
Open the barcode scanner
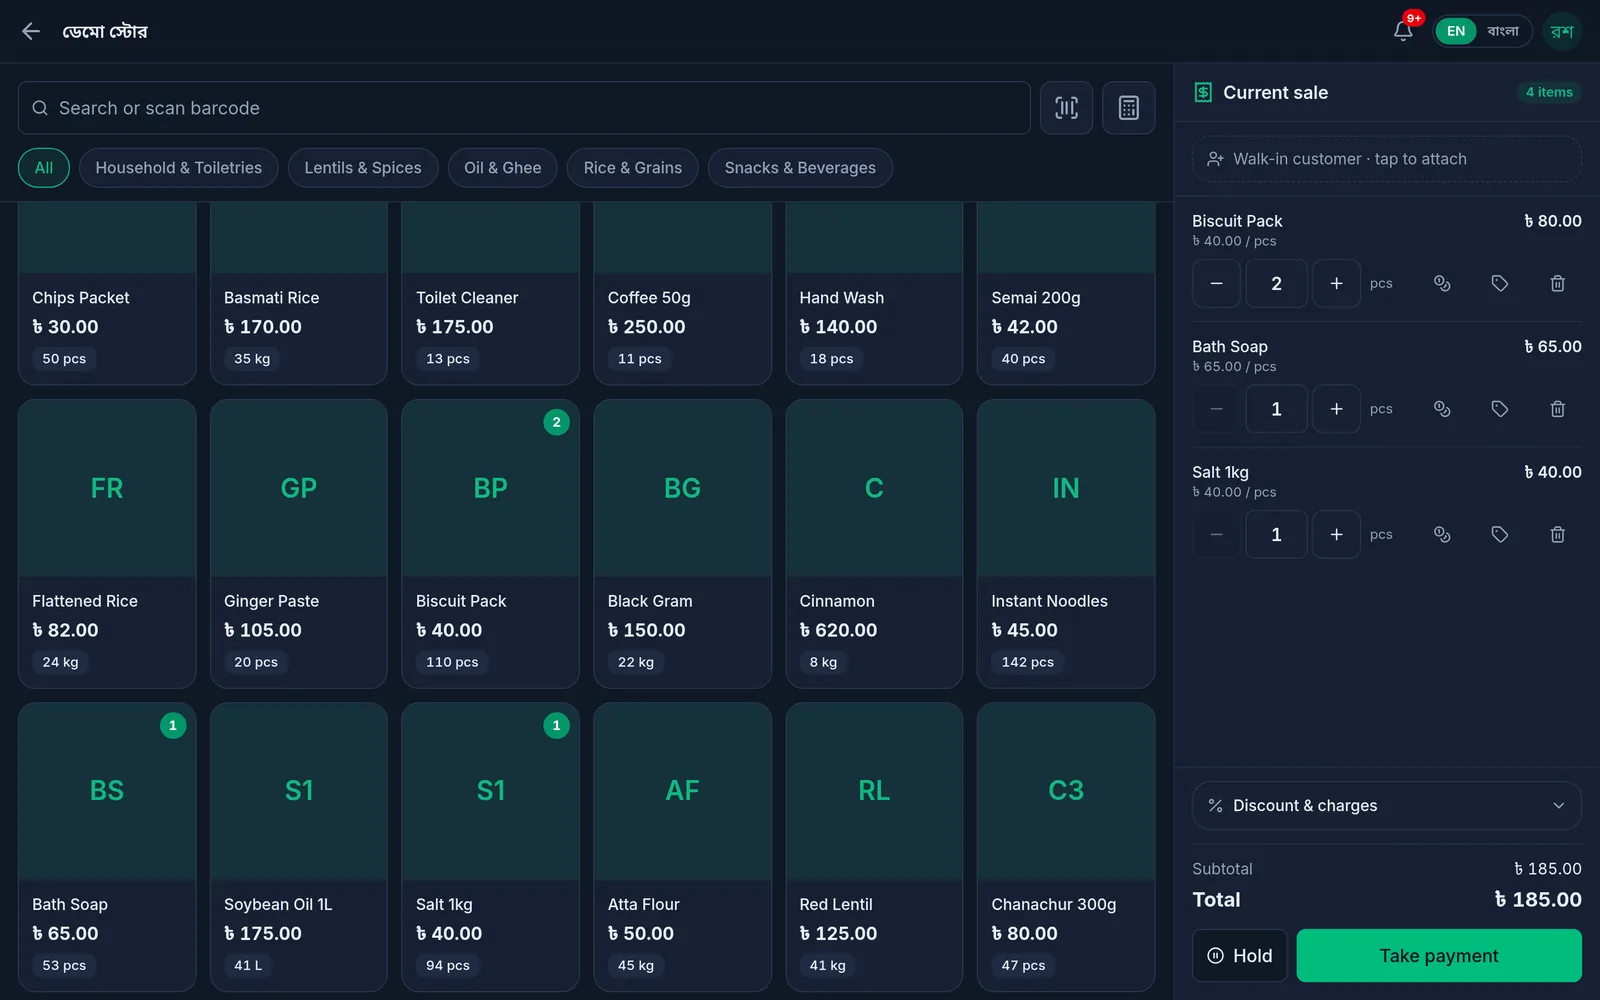tap(1066, 108)
